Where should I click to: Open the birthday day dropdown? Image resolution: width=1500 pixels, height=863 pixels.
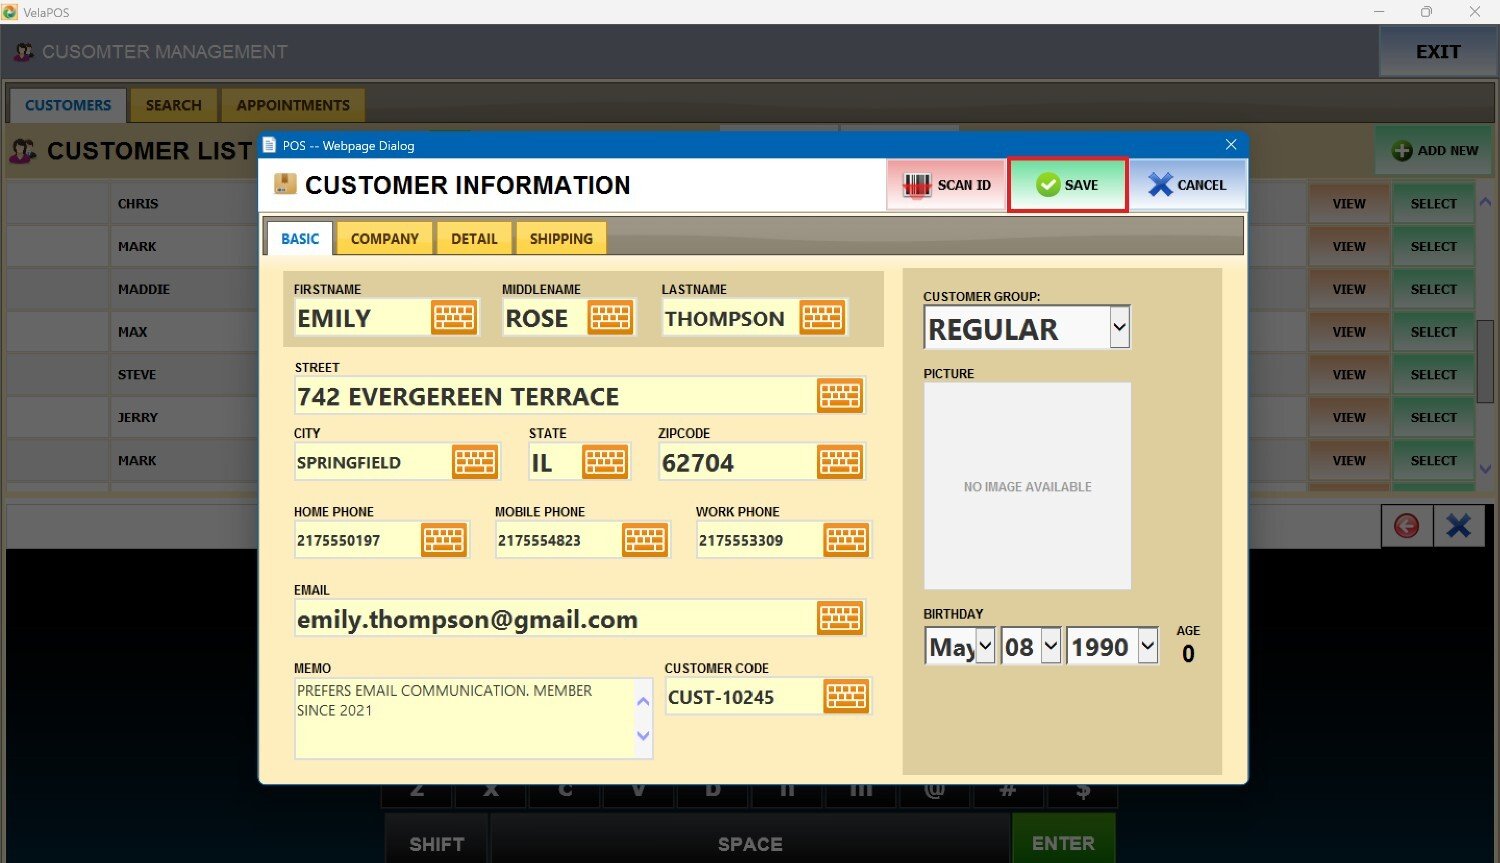(x=1050, y=647)
